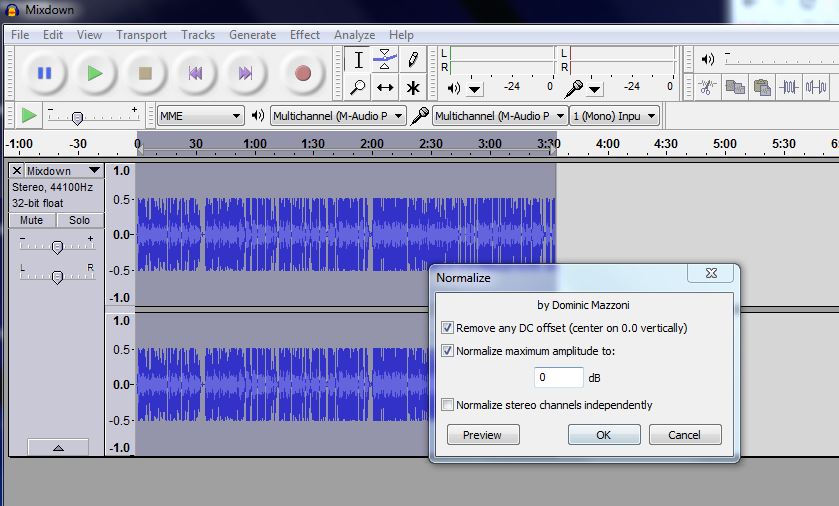Screen dimensions: 839x506
Task: Open the input device Multichannel dropdown
Action: 500,116
